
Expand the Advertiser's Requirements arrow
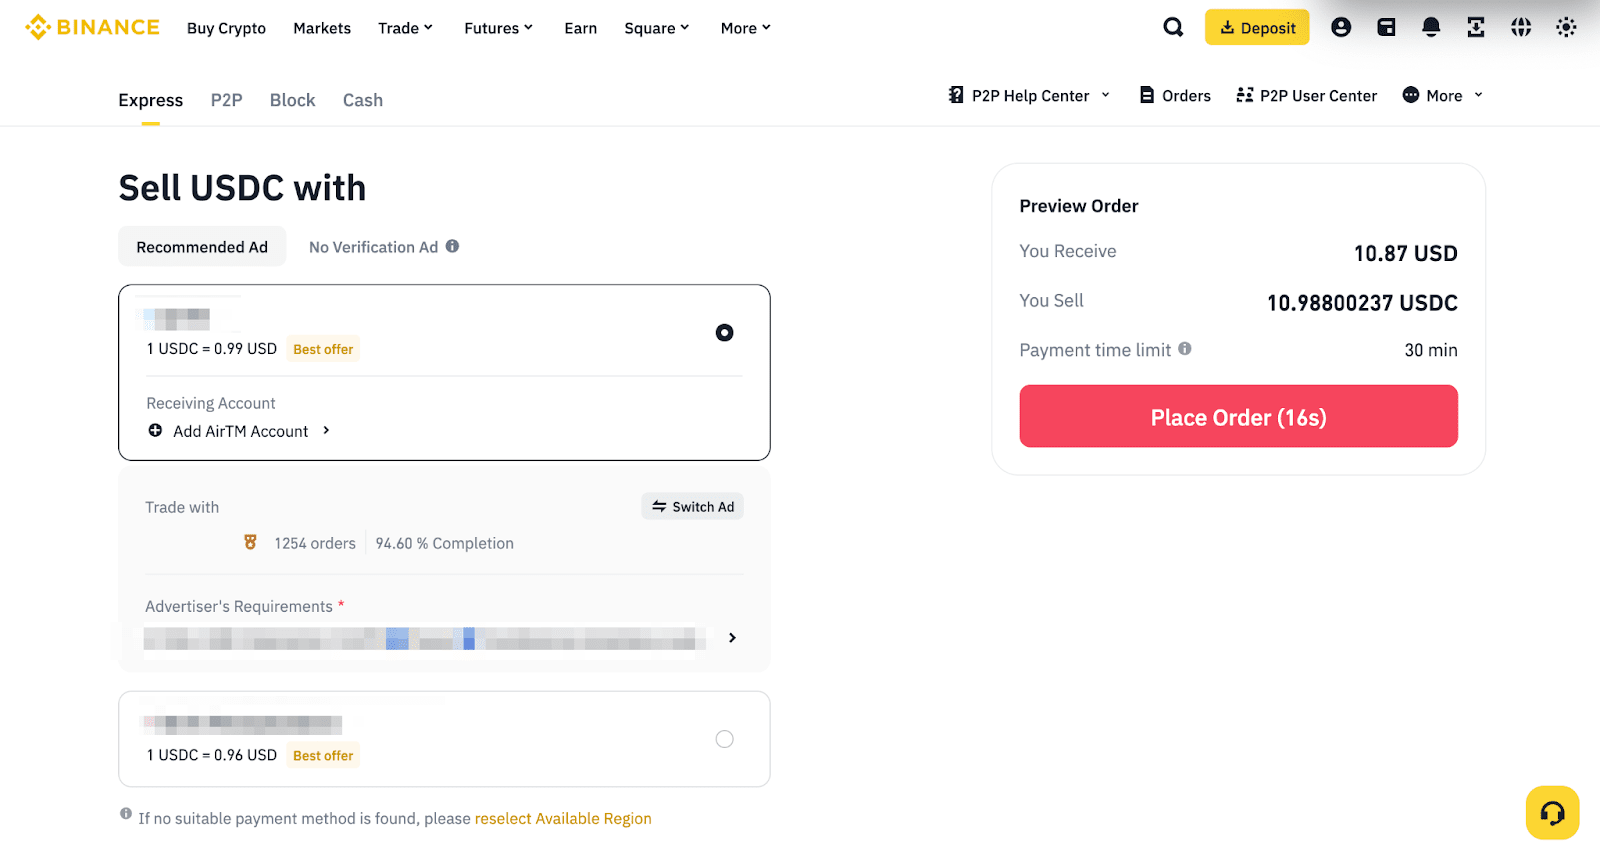(732, 638)
